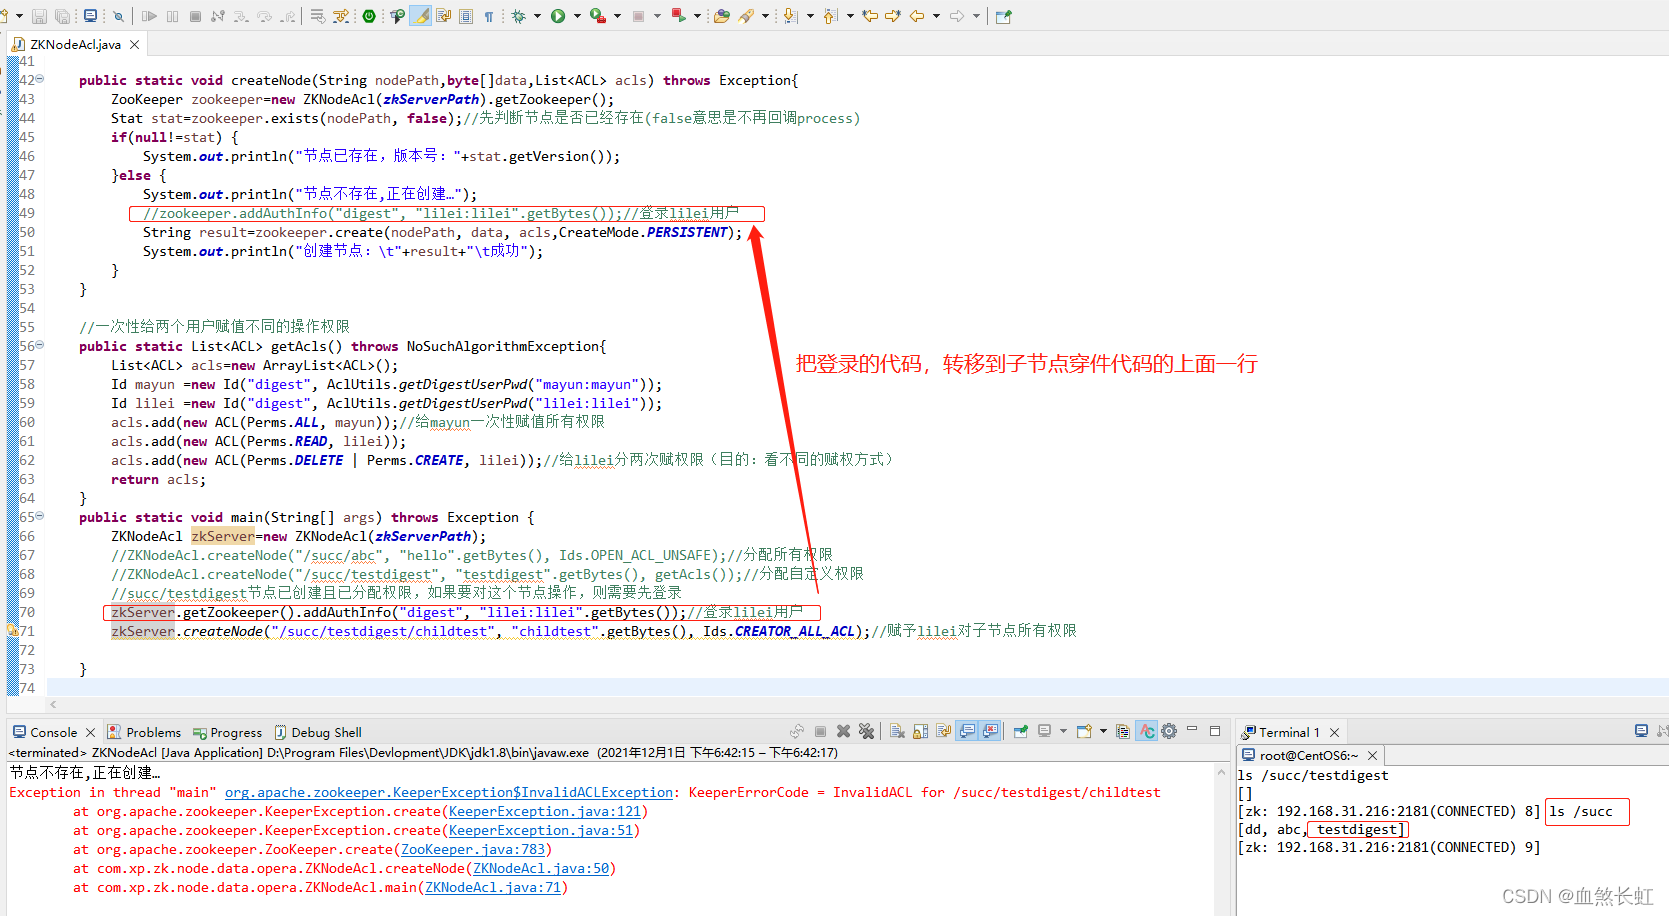Click the Save icon in toolbar

pyautogui.click(x=39, y=16)
